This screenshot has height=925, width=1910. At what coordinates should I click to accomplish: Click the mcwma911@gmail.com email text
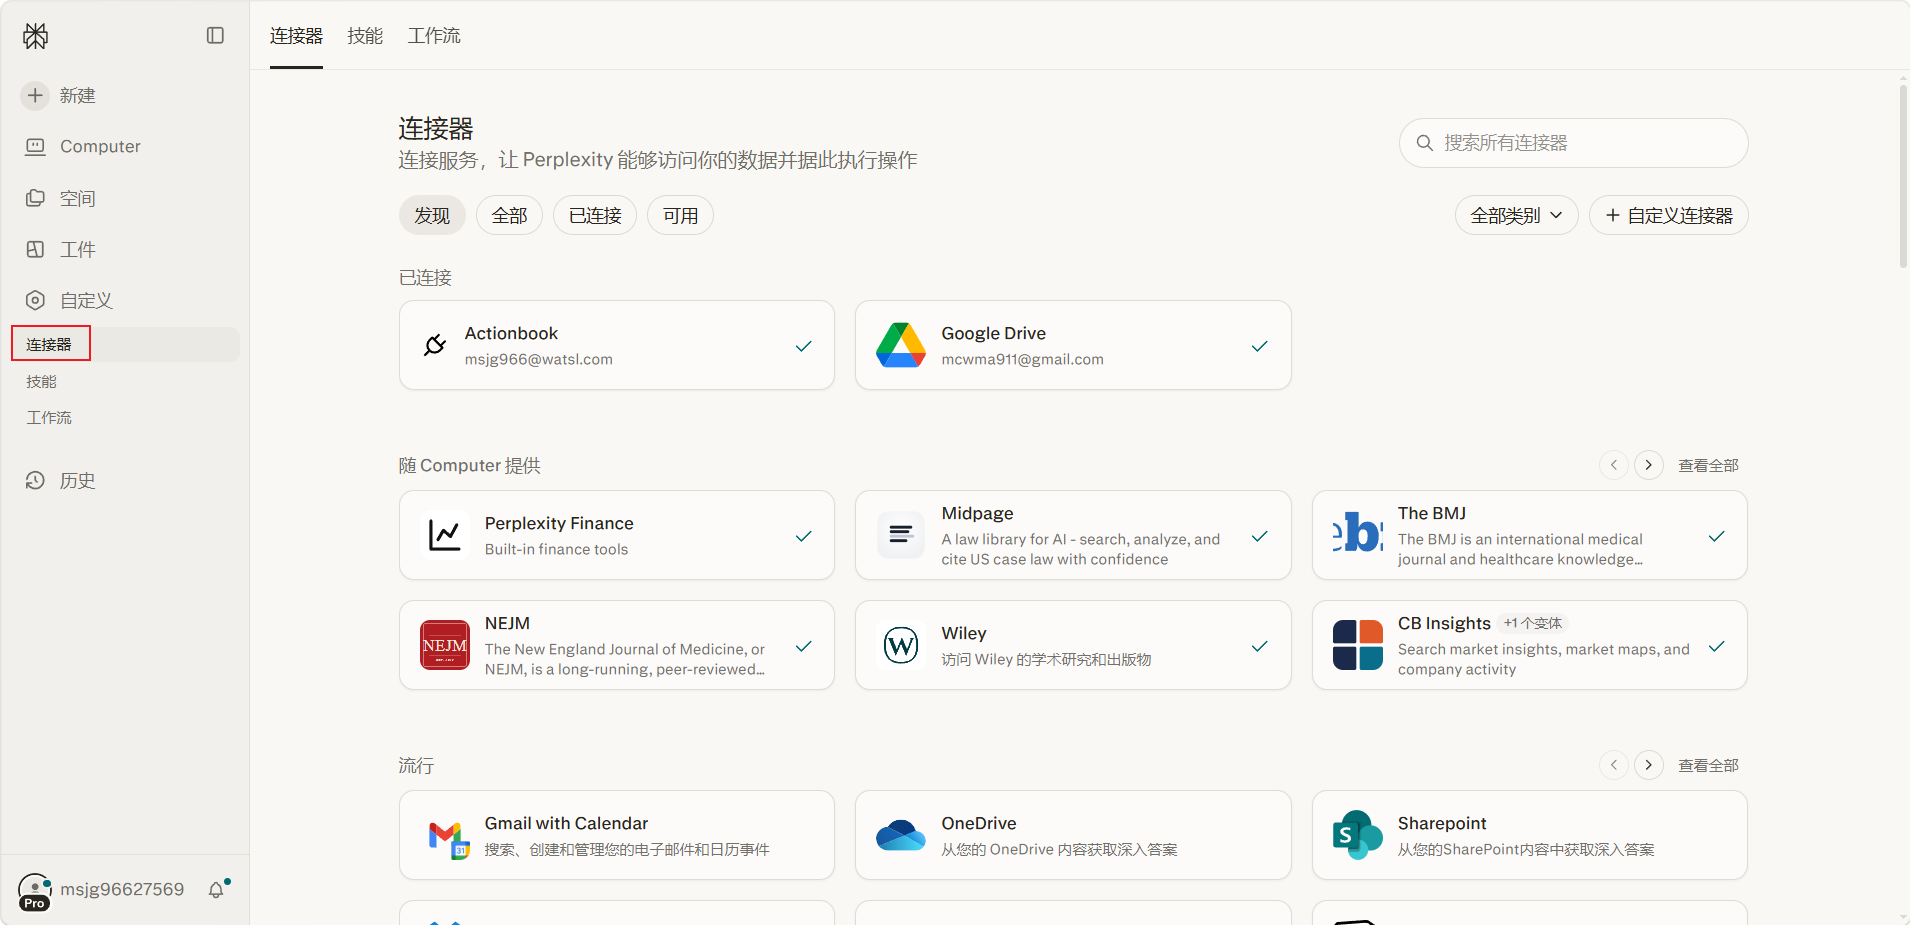[x=1022, y=359]
